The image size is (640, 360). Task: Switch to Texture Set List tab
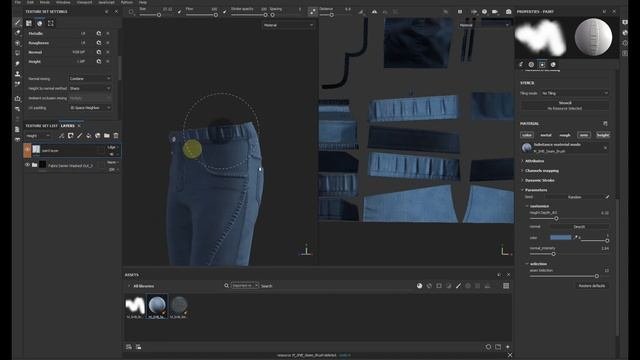pyautogui.click(x=41, y=126)
